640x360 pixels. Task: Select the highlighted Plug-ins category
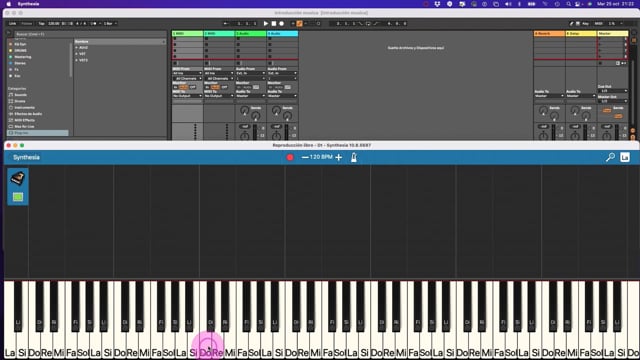click(38, 133)
